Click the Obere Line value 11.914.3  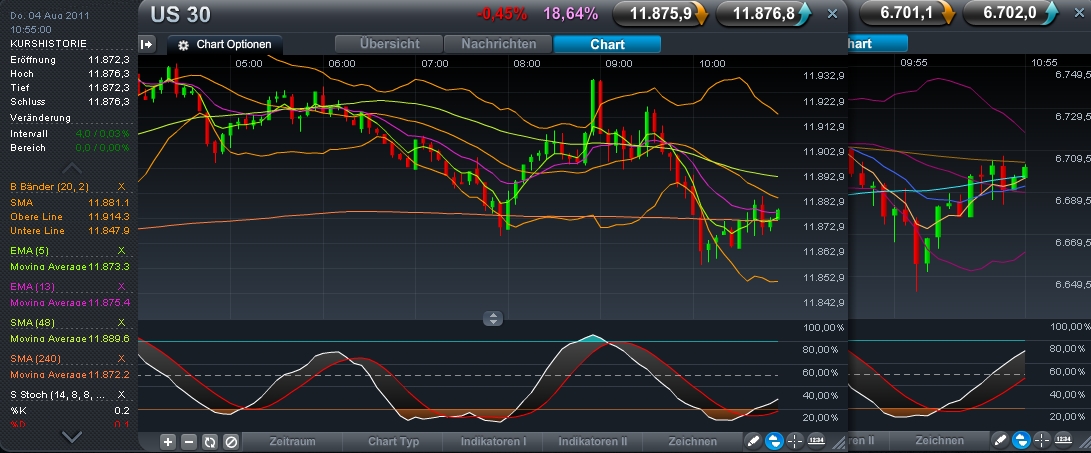(x=109, y=216)
